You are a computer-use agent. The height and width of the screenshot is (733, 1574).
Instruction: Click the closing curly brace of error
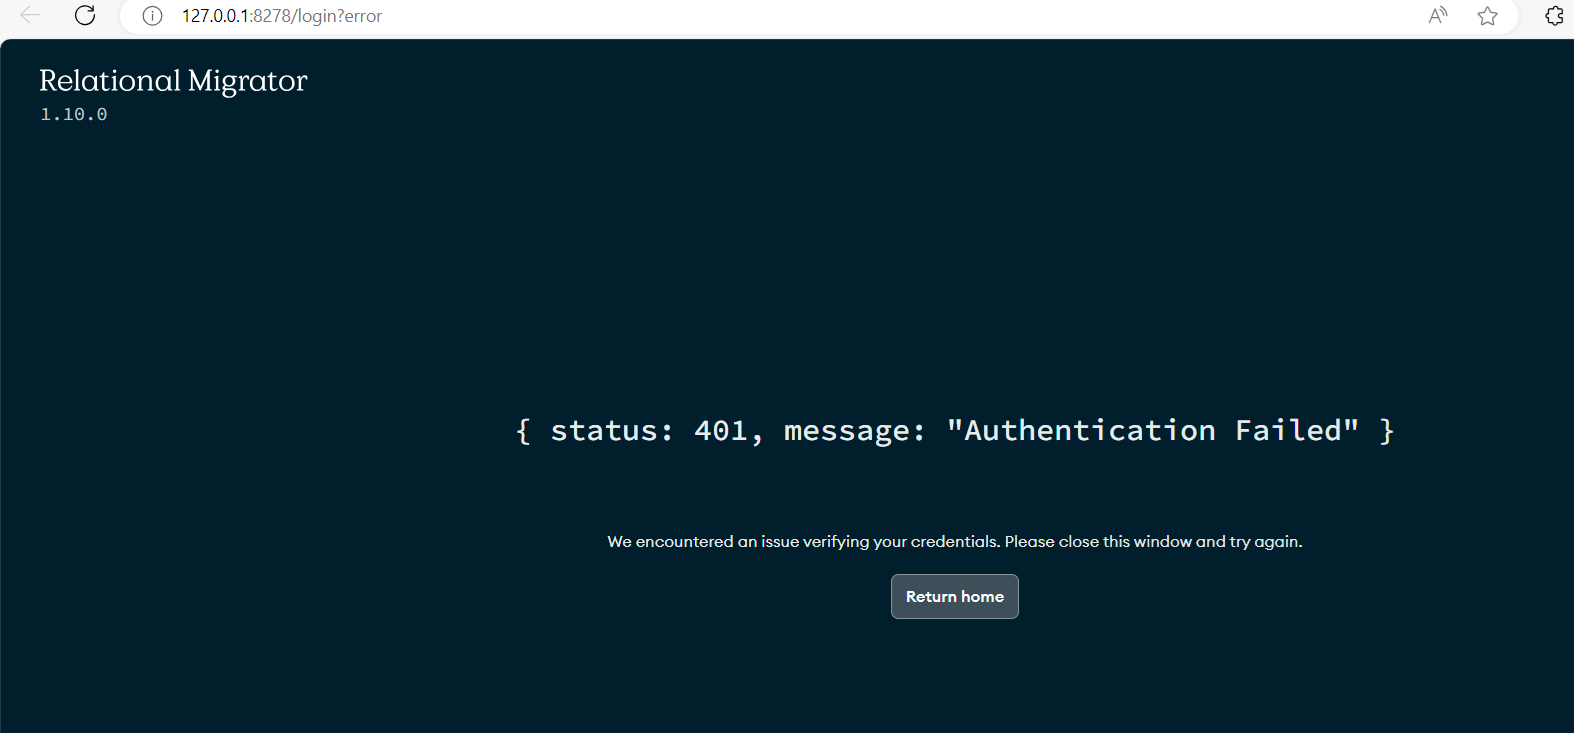1386,431
